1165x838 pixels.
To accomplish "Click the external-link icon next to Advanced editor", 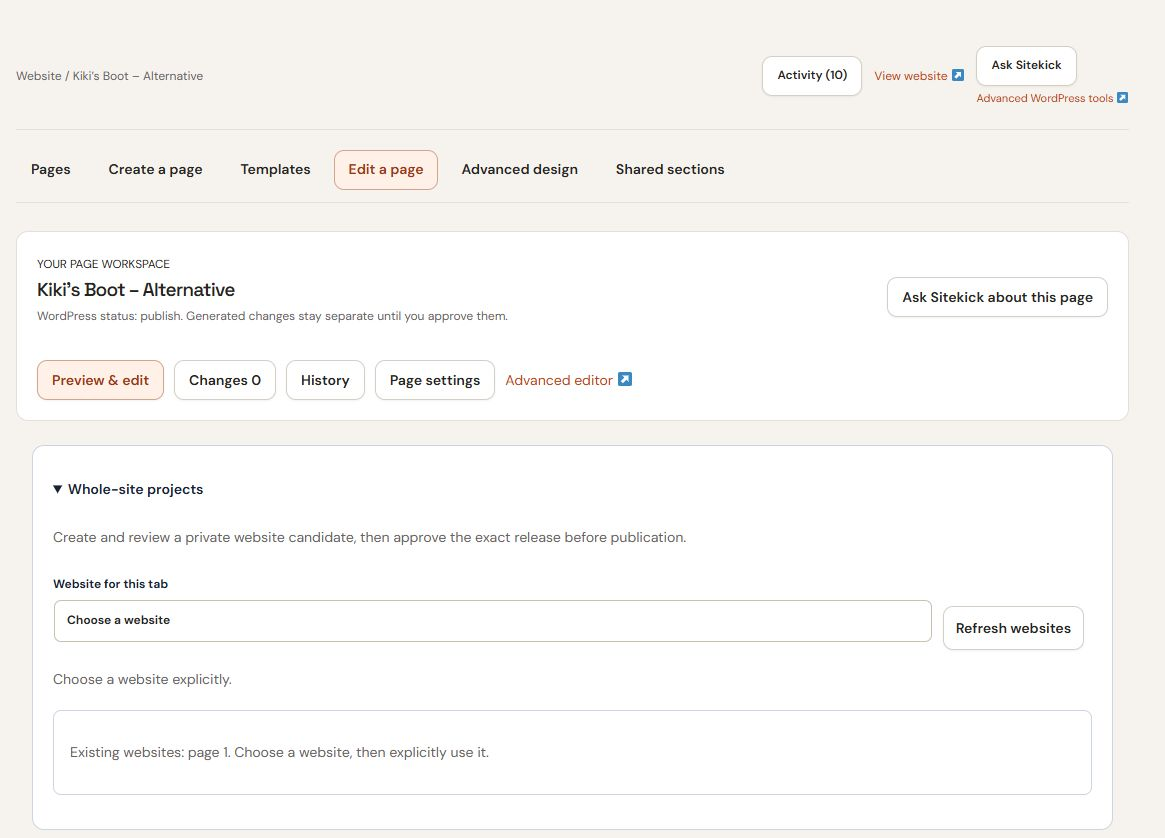I will 625,380.
